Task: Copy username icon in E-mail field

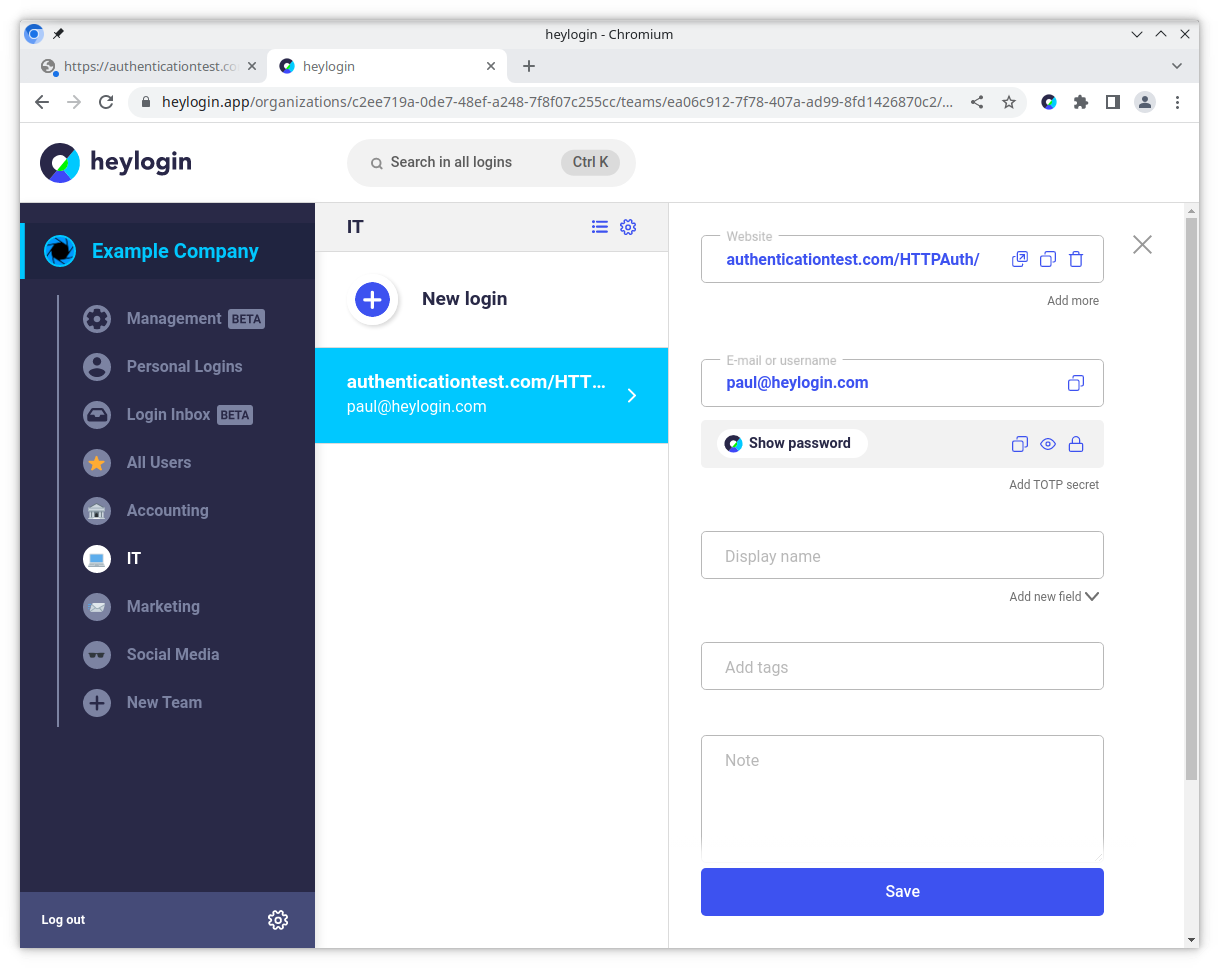Action: [x=1076, y=383]
